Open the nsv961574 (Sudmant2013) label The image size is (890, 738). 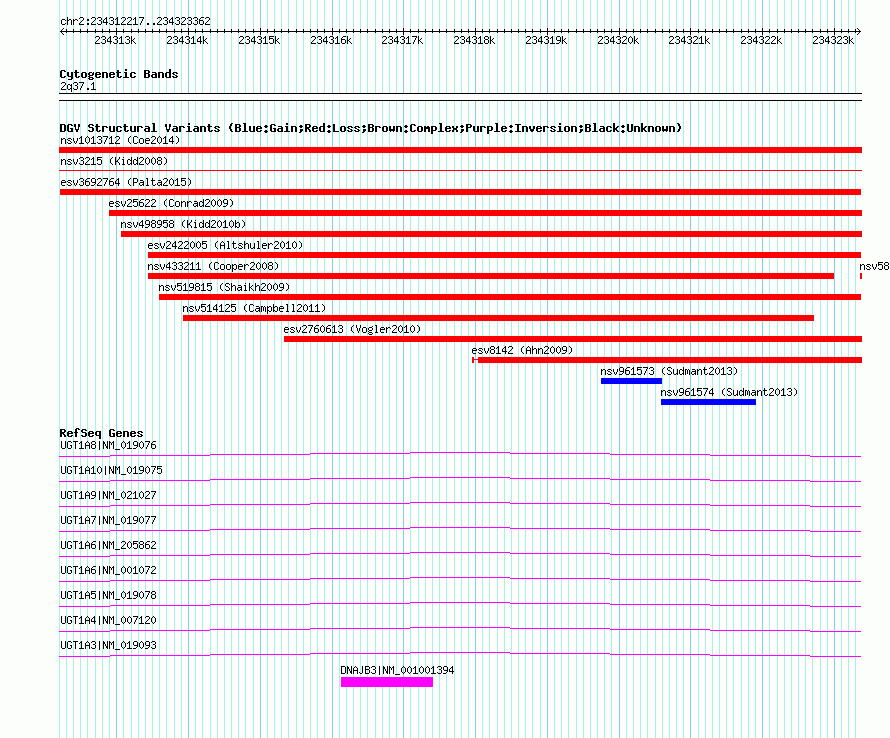click(x=729, y=392)
